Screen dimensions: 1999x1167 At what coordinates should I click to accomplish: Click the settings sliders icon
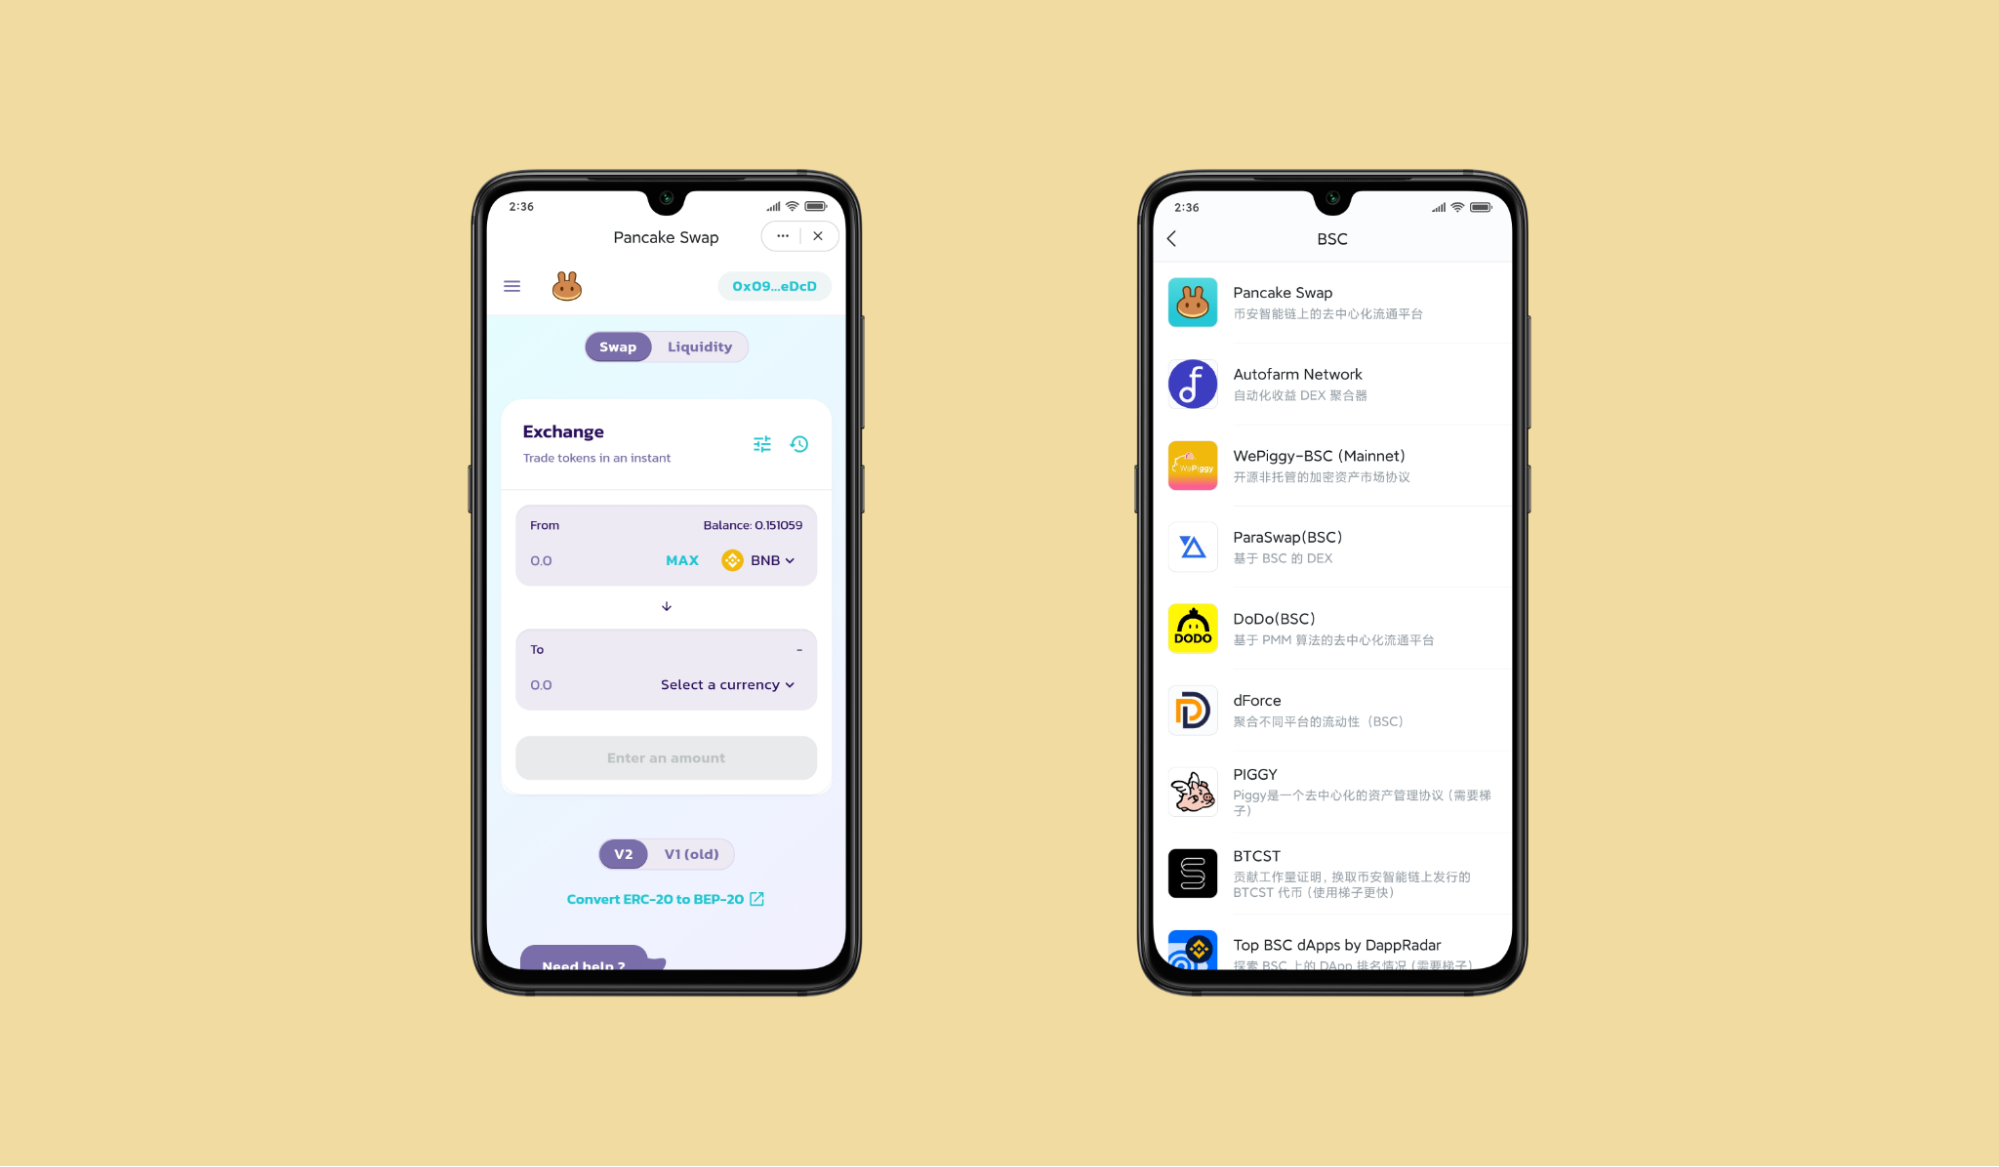[763, 443]
